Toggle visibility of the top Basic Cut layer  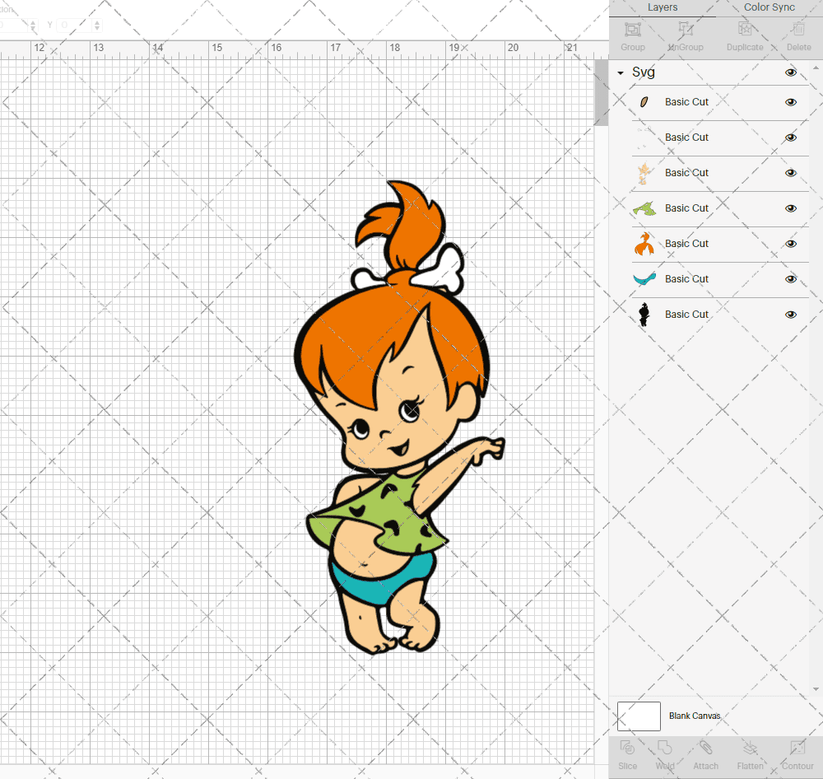(790, 102)
